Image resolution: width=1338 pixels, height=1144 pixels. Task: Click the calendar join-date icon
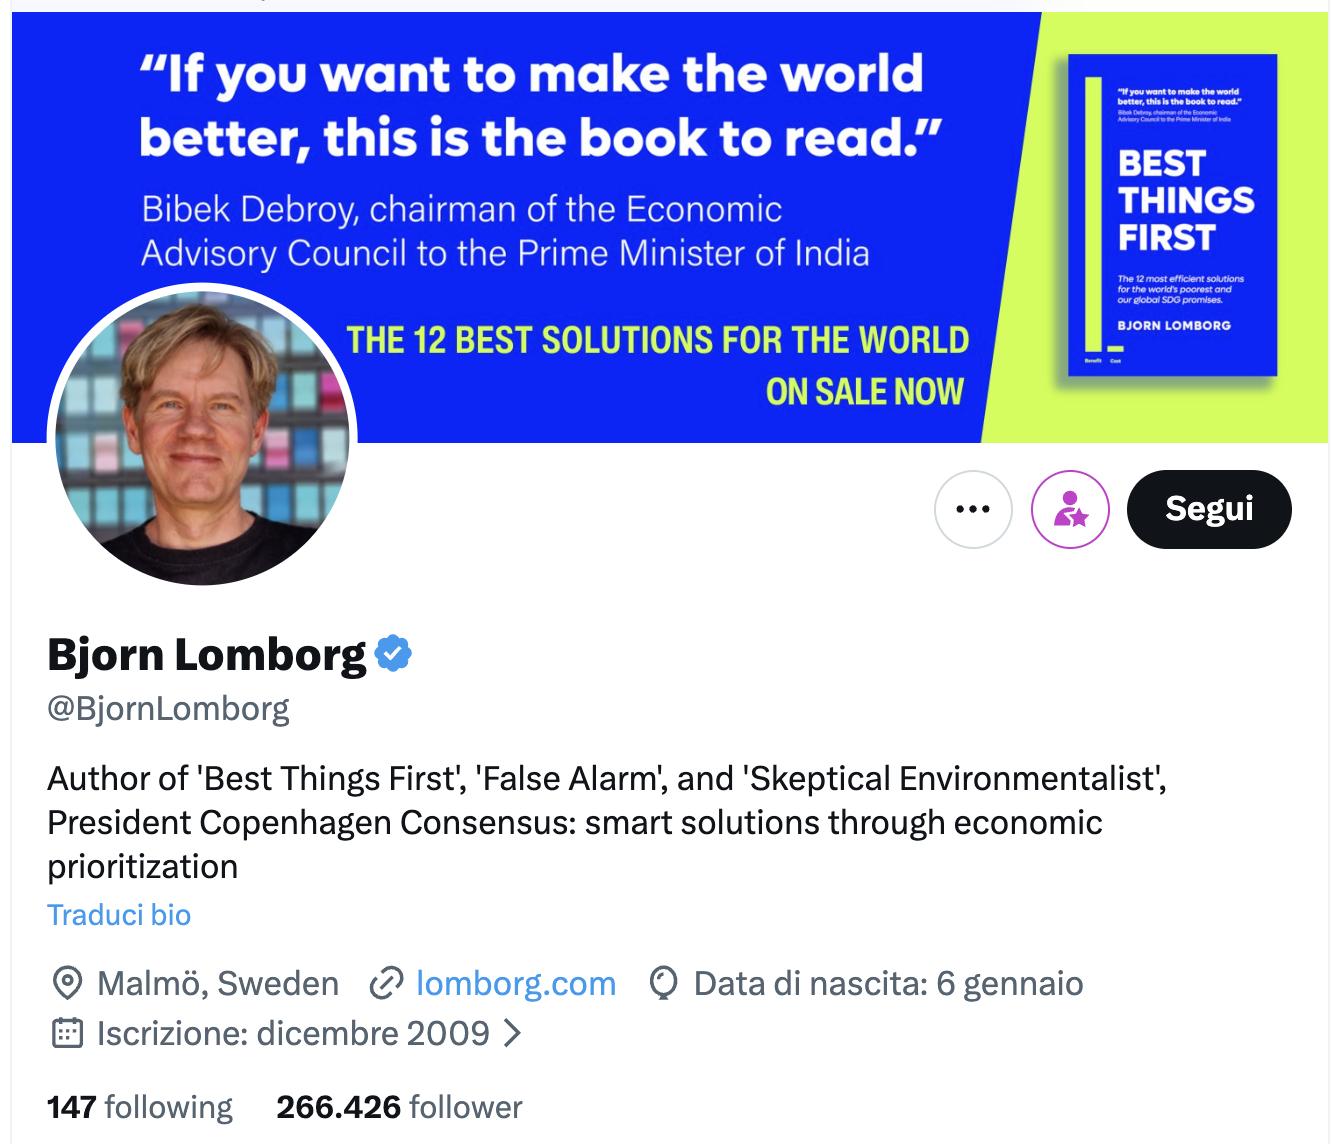pos(66,1033)
